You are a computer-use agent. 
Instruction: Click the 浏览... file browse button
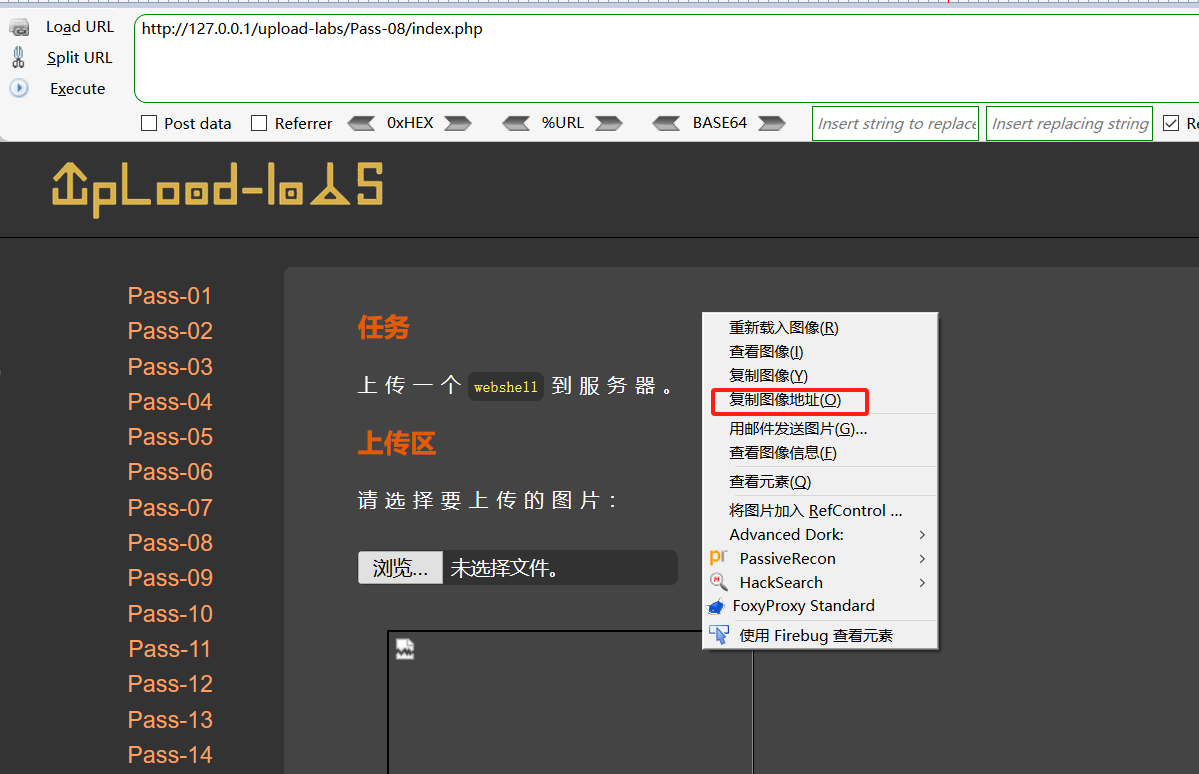[x=400, y=567]
